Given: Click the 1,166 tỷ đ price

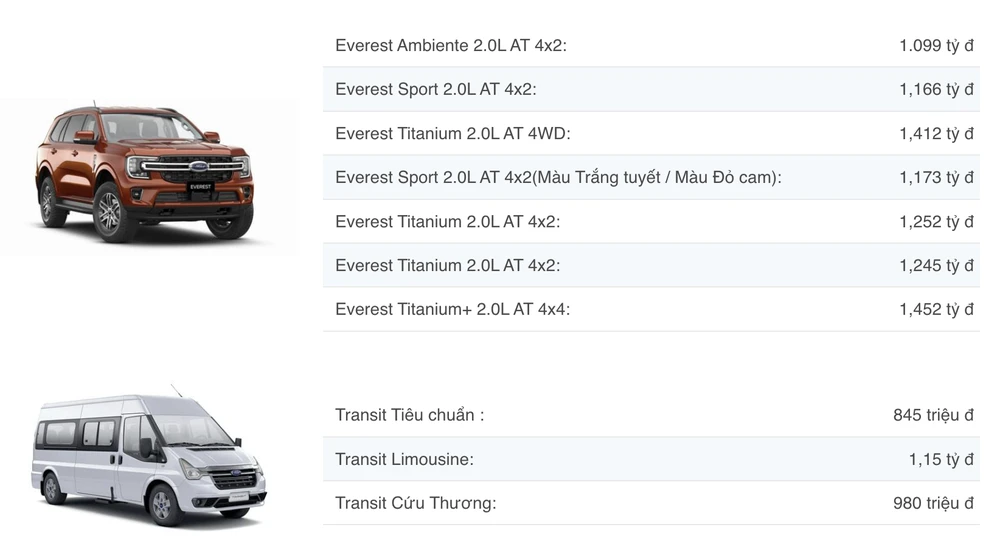Looking at the screenshot, I should point(936,89).
